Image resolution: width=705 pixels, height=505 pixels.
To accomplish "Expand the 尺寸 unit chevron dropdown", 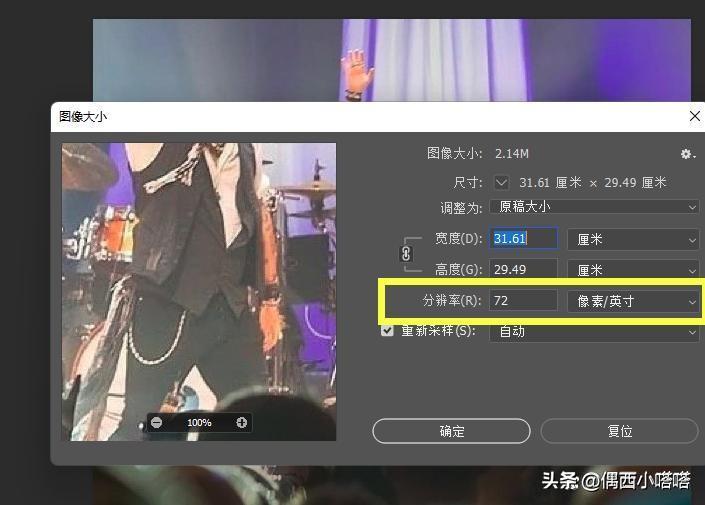I will click(502, 183).
